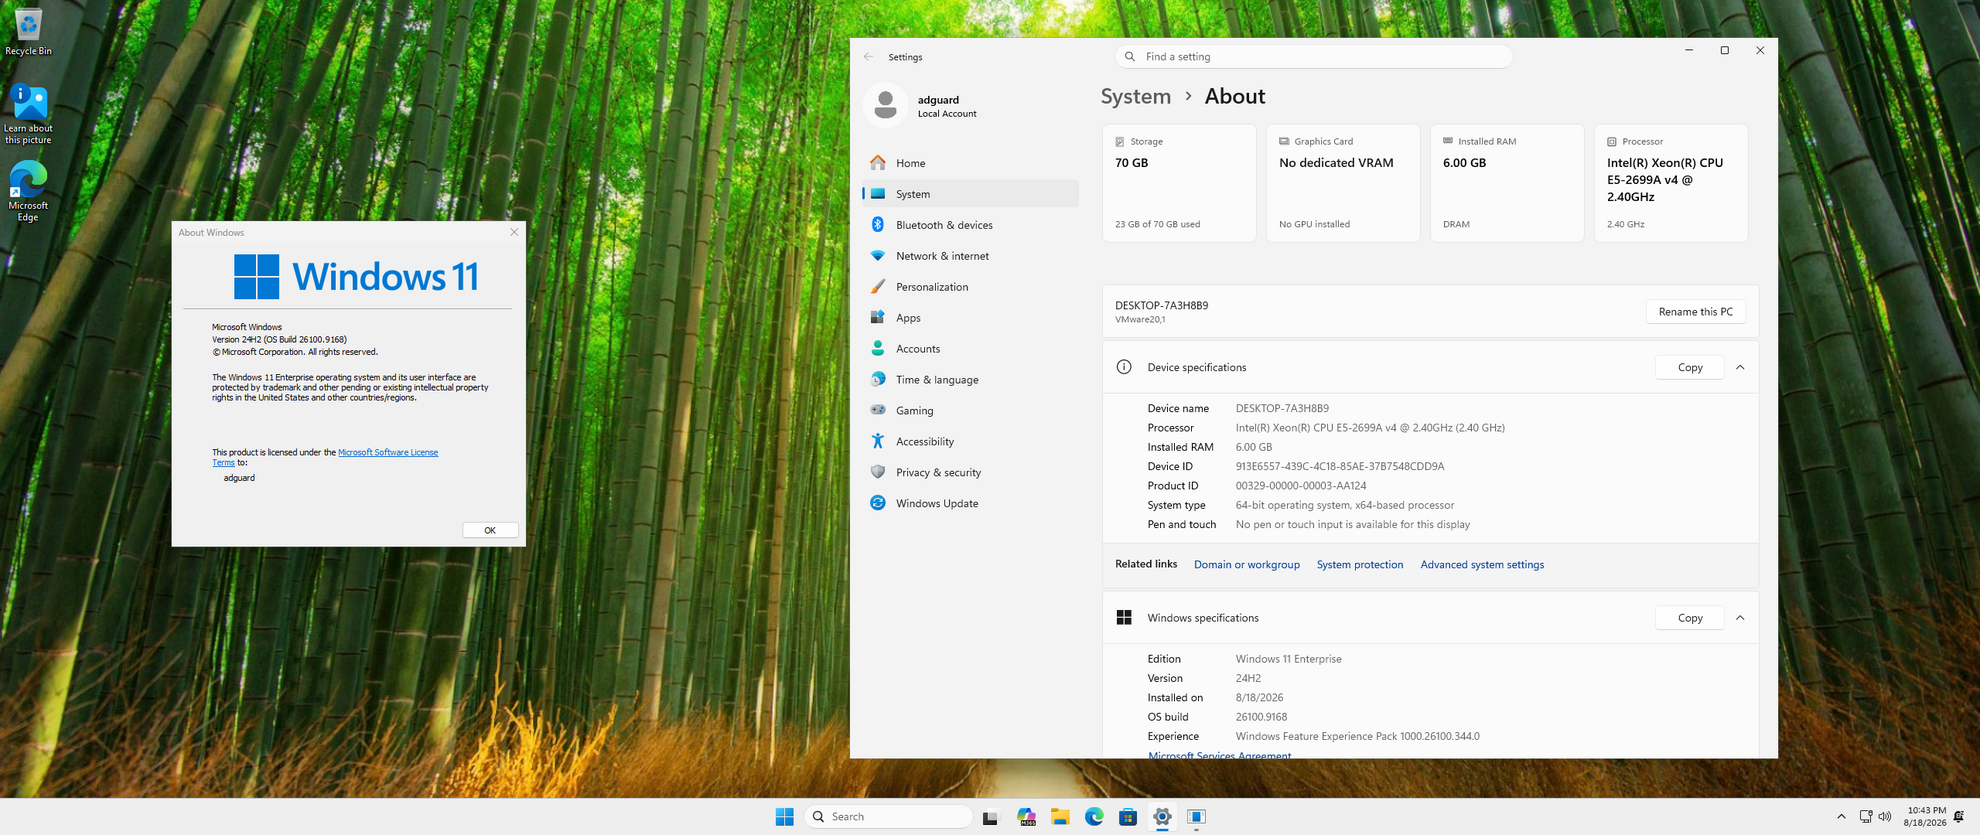The width and height of the screenshot is (1980, 835).
Task: Open Network & internet settings
Action: point(970,256)
